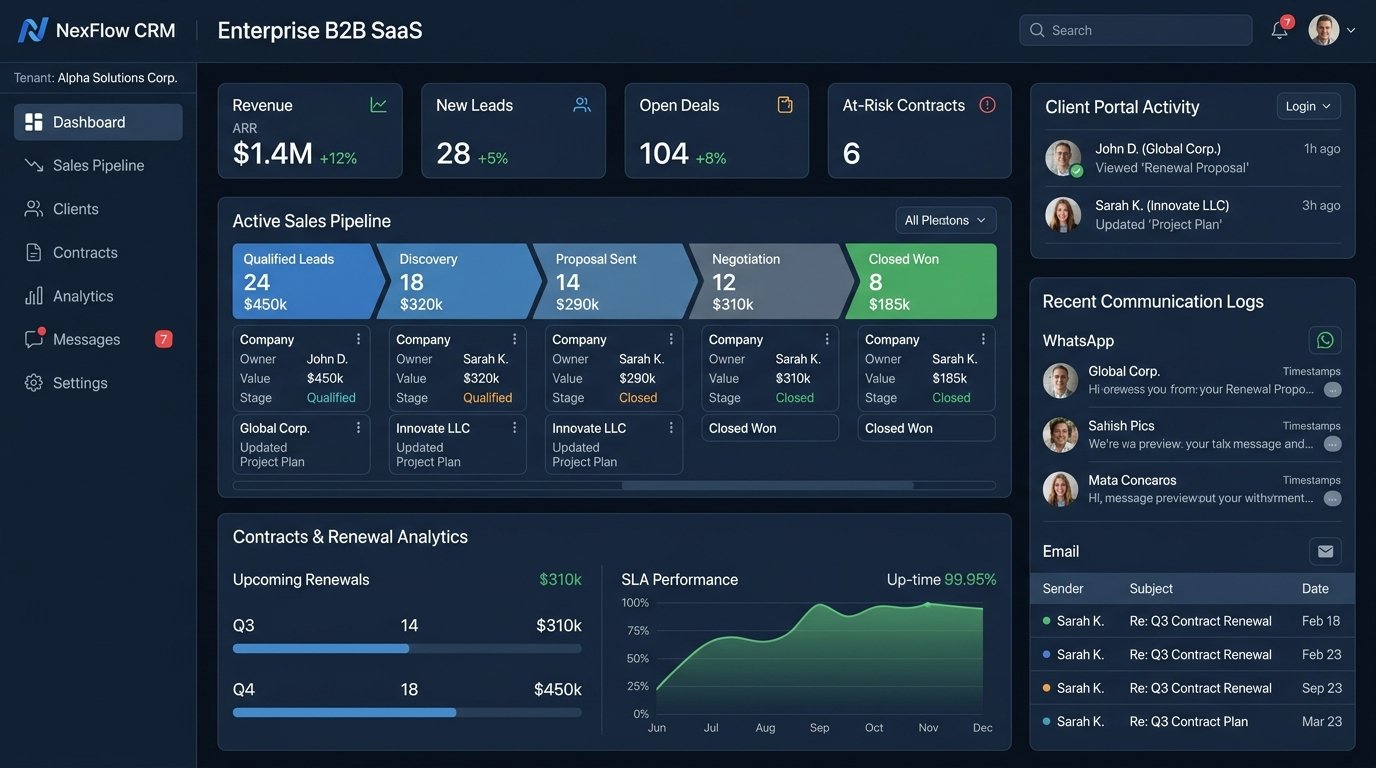Select the Qualified Leads pipeline stage

[x=307, y=281]
